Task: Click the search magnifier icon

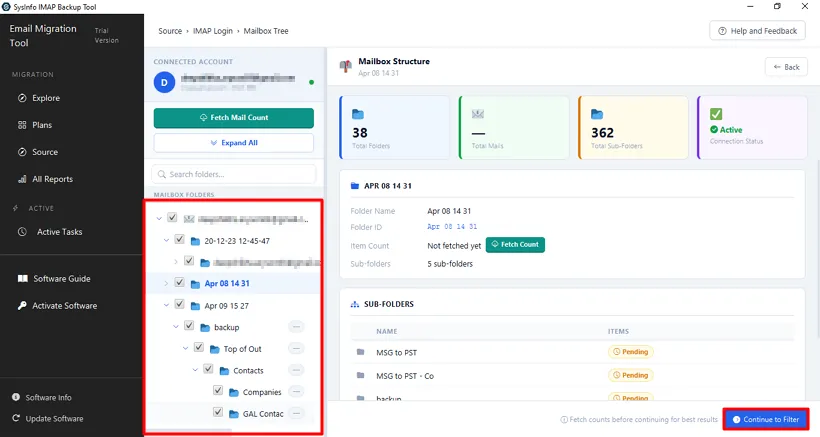Action: click(x=162, y=174)
